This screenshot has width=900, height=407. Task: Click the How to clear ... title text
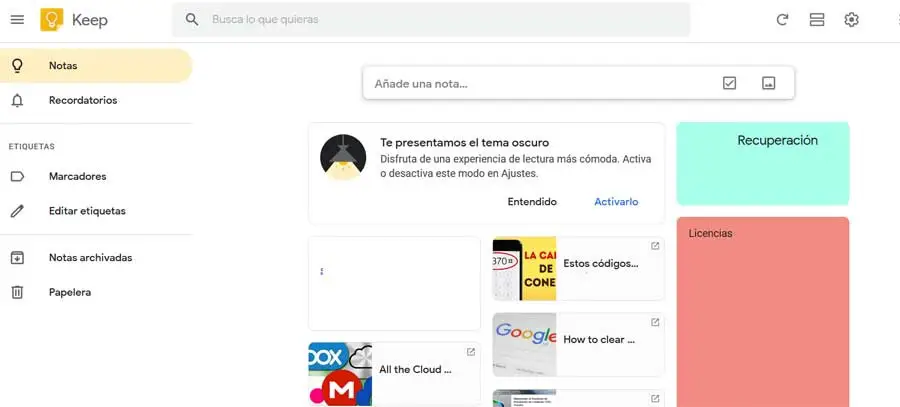click(x=599, y=339)
